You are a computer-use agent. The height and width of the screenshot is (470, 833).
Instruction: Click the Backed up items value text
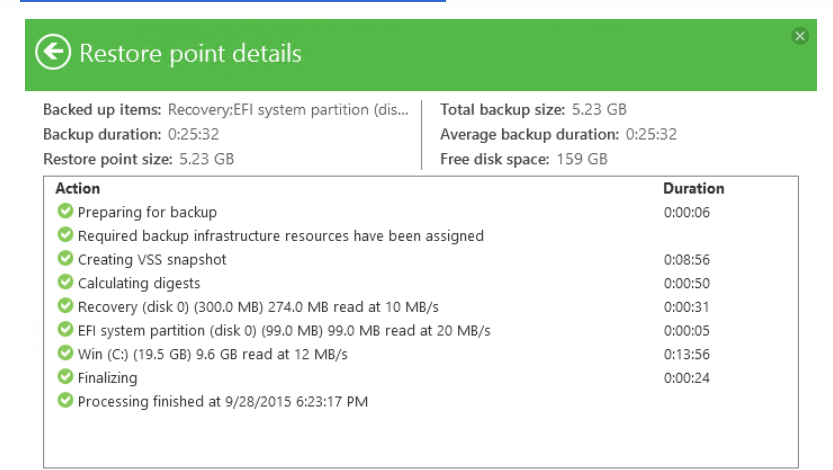tap(287, 110)
